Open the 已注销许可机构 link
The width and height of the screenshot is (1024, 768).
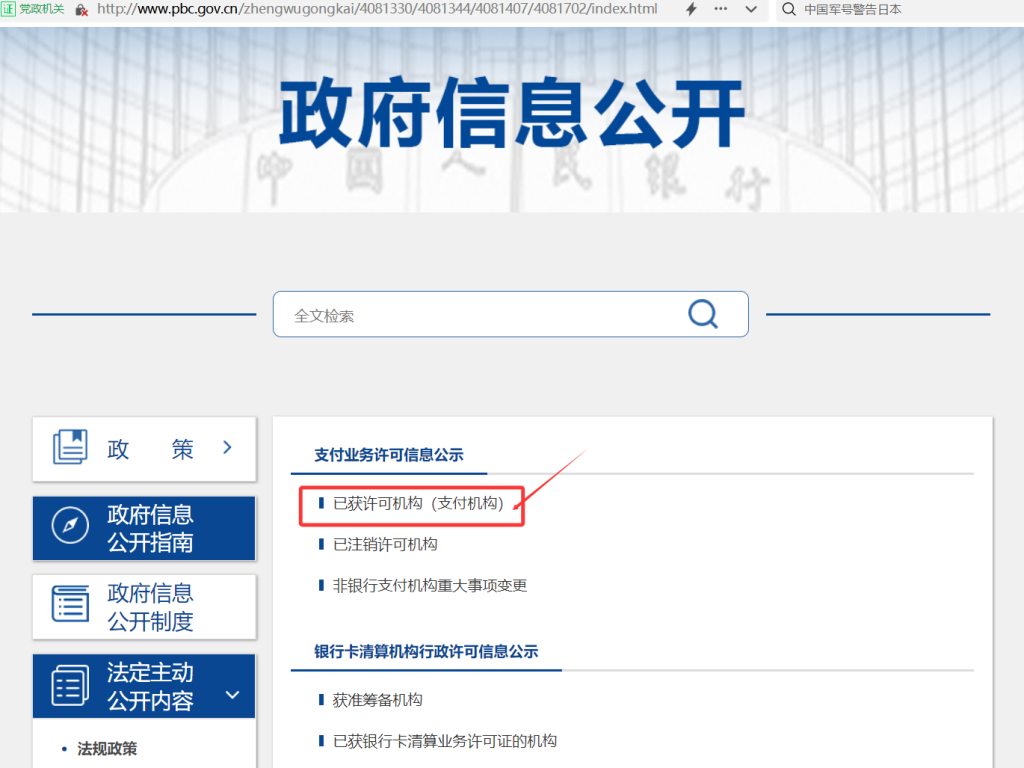click(385, 544)
